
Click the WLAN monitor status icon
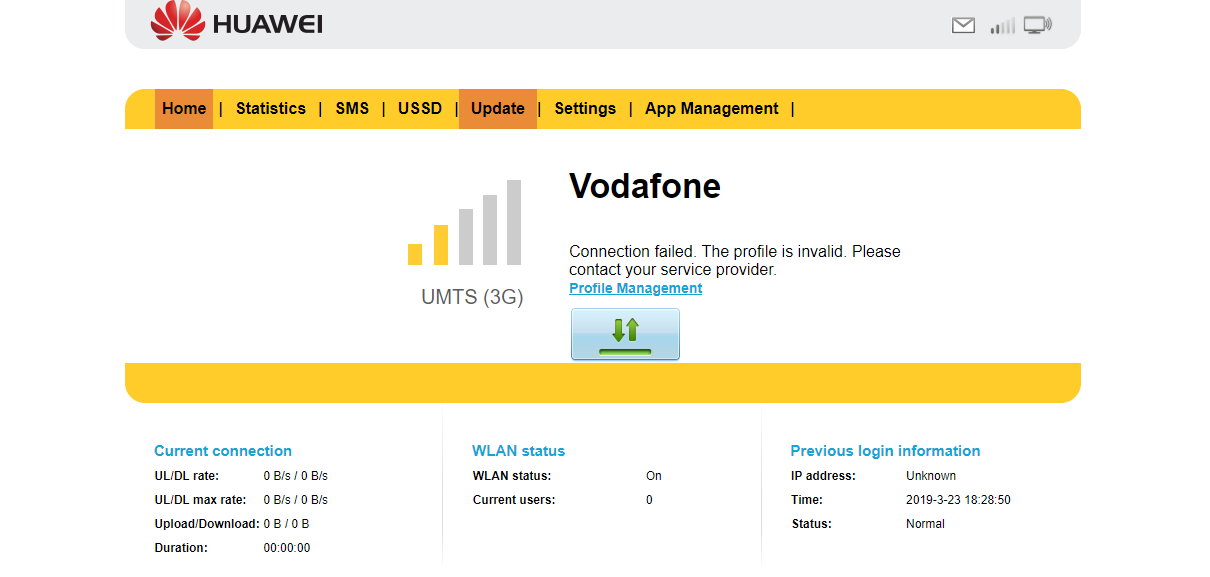pyautogui.click(x=1037, y=26)
